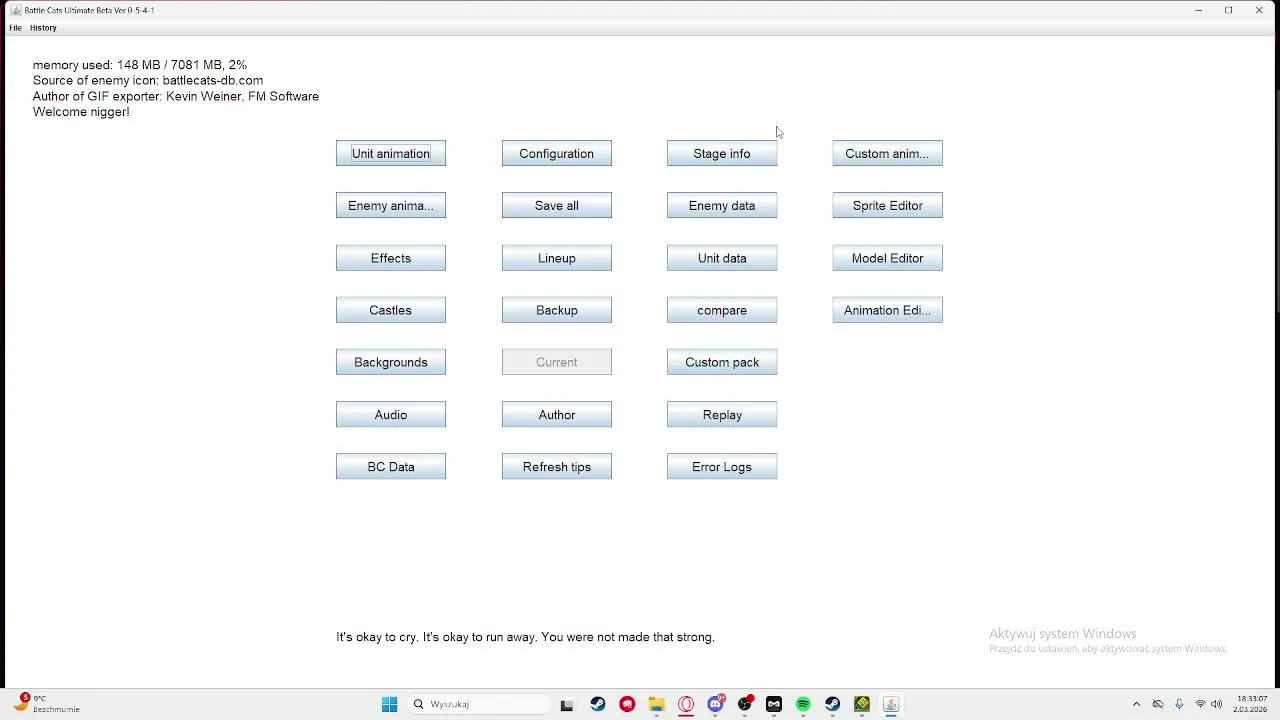Click the 'Author of GIF exporter' credit line

(176, 96)
